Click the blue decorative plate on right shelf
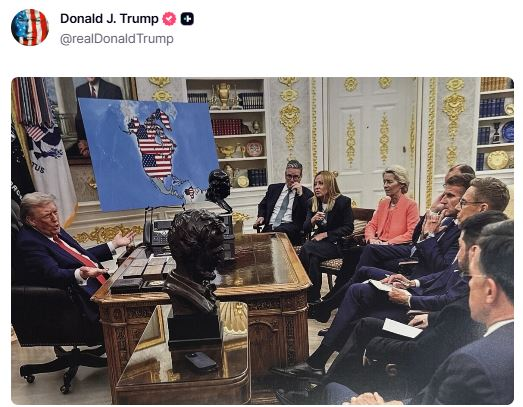The width and height of the screenshot is (523, 407). (508, 131)
